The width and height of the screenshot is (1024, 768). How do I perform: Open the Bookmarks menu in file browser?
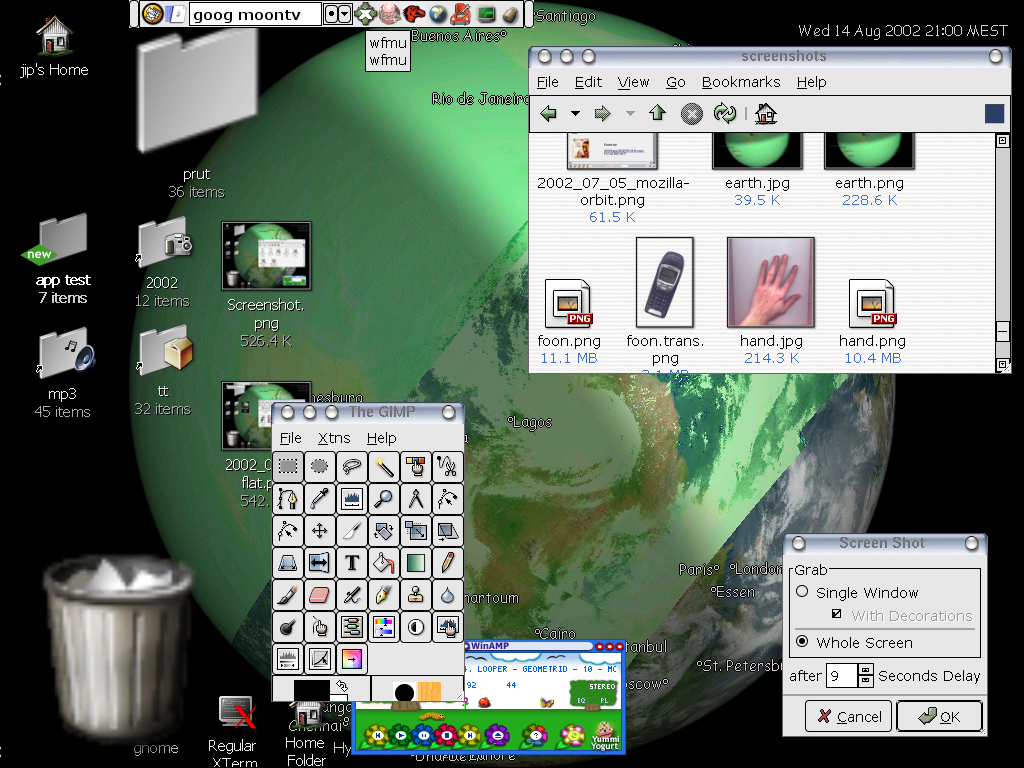(740, 82)
